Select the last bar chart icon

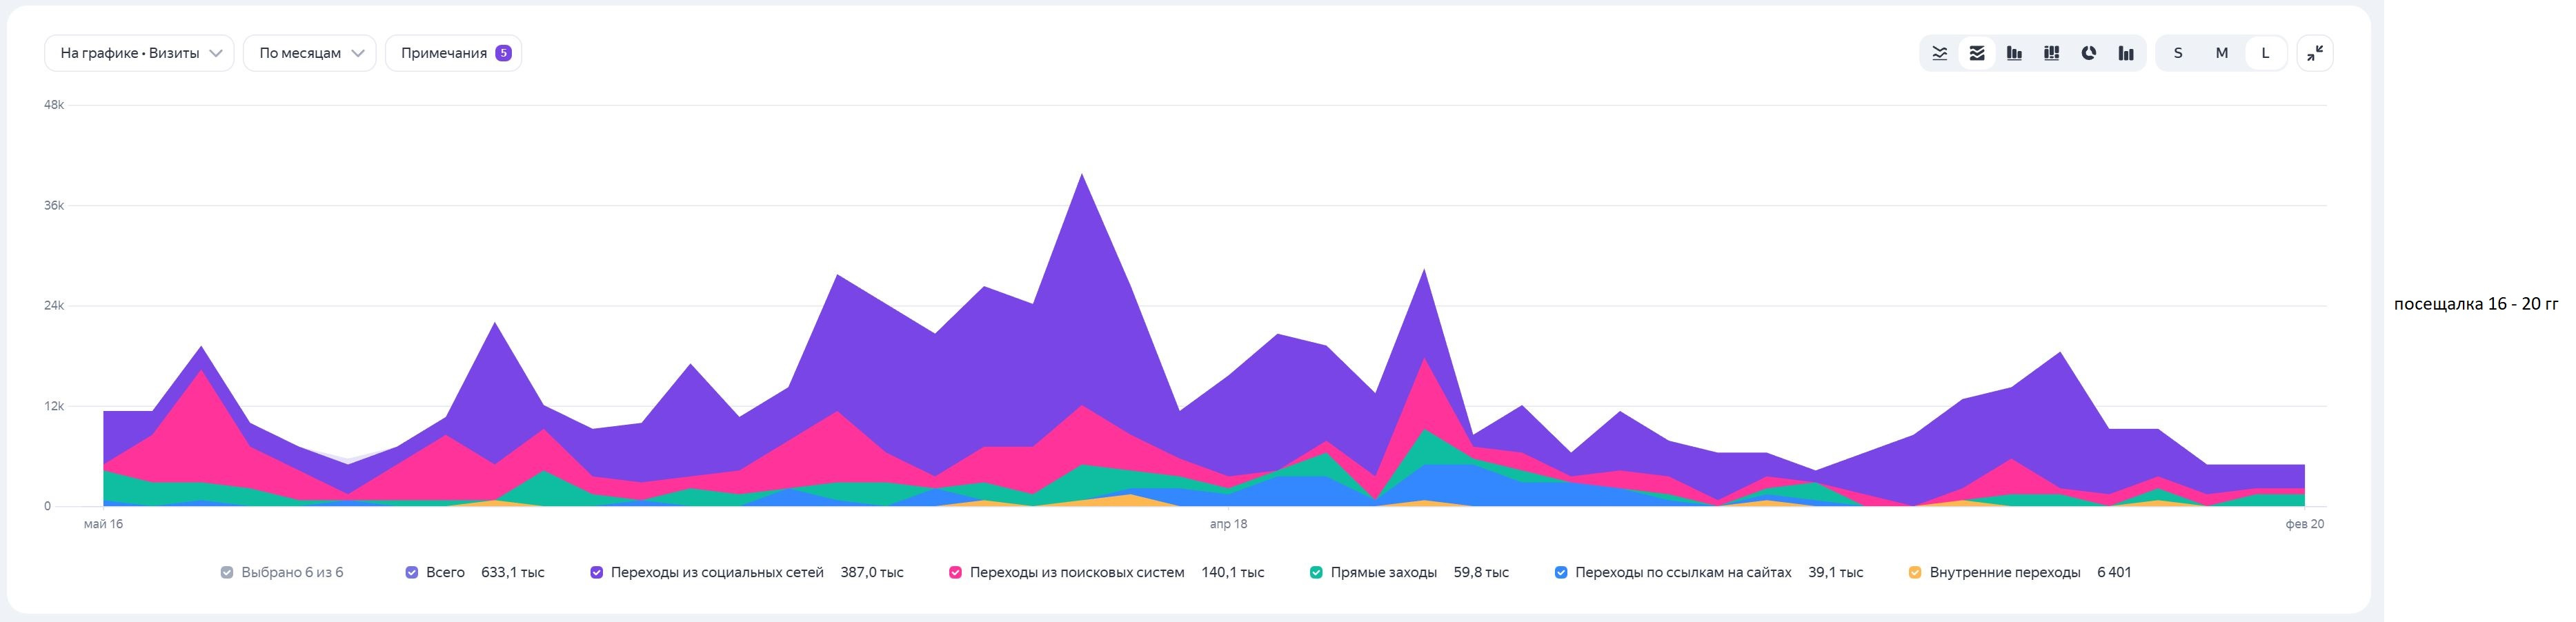[2126, 54]
